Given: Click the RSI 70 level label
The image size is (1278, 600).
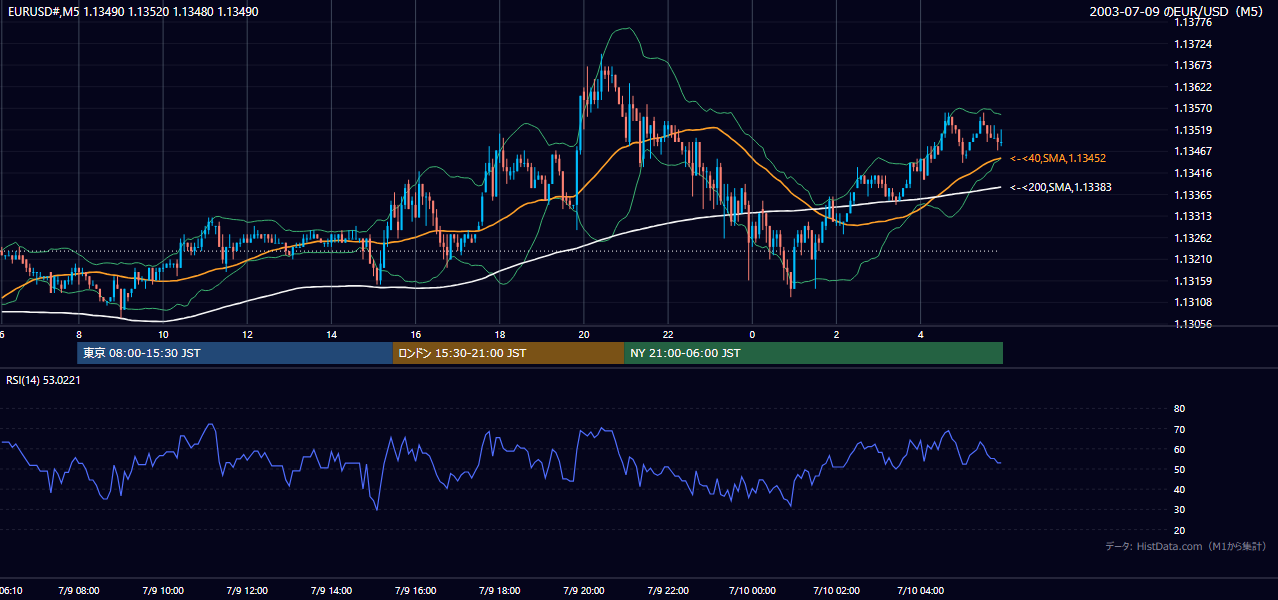Looking at the screenshot, I should [1179, 429].
